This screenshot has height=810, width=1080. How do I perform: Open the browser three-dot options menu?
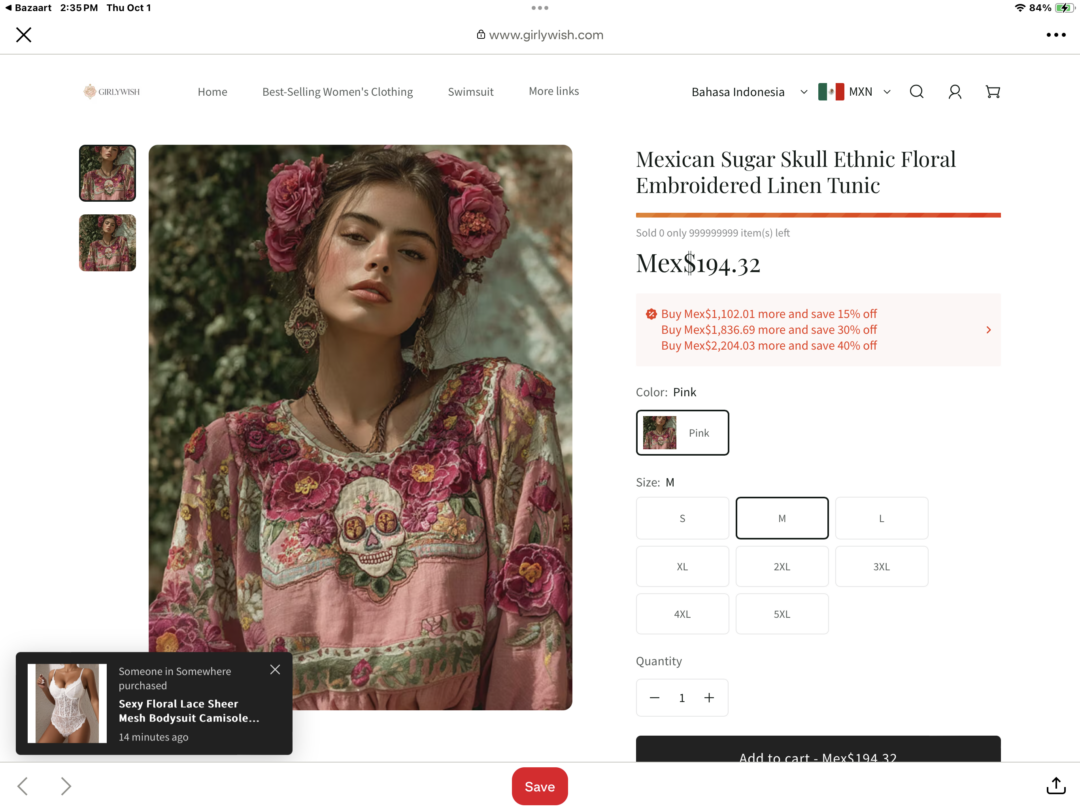1055,34
